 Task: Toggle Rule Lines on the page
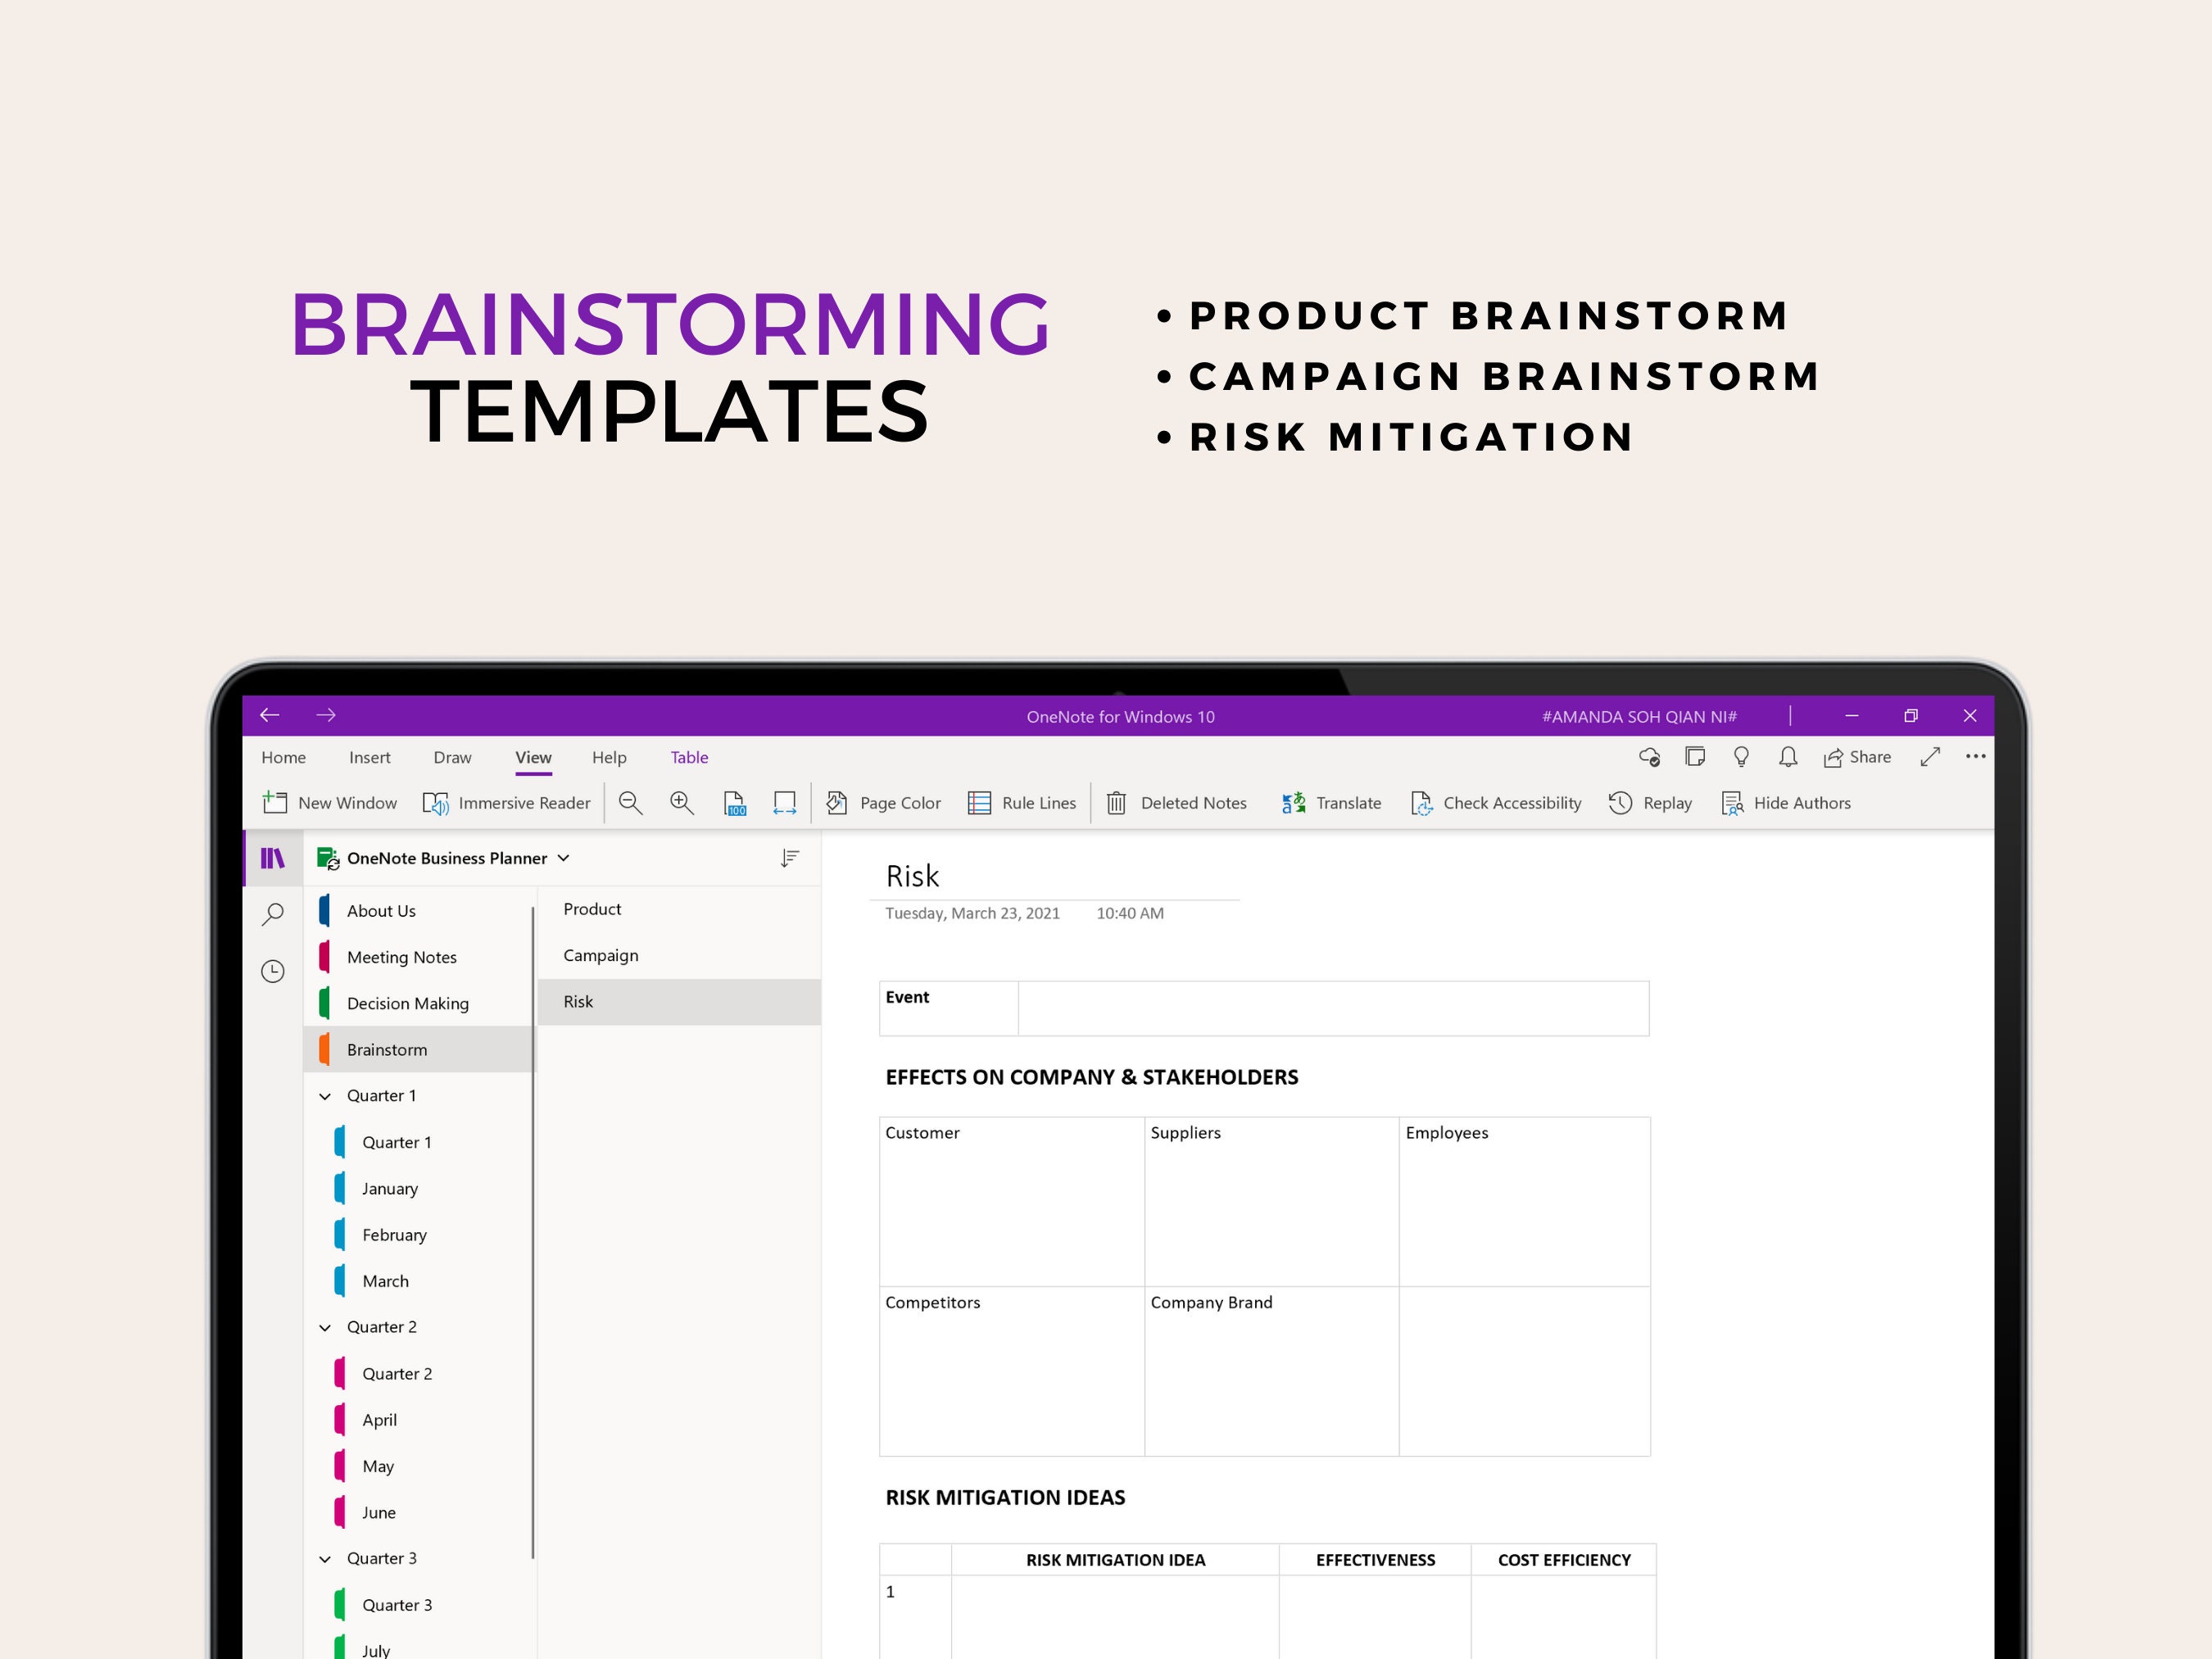(x=1022, y=803)
